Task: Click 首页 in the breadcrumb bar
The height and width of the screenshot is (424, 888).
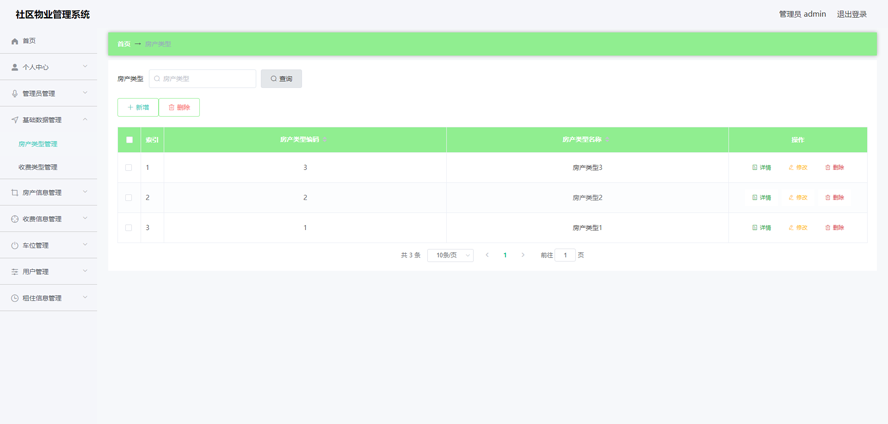Action: click(123, 44)
